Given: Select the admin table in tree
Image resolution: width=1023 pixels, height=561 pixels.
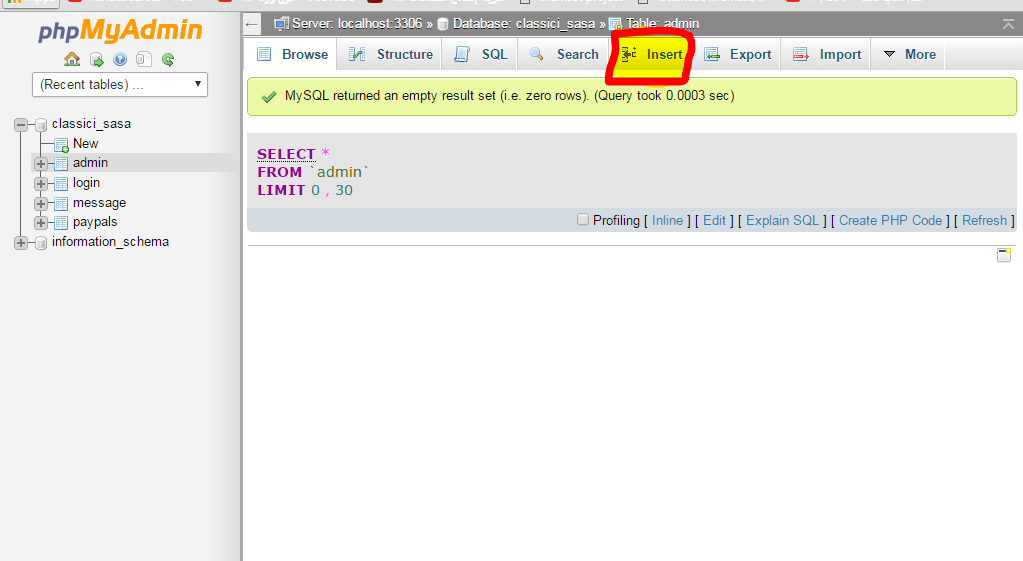Looking at the screenshot, I should pos(91,163).
